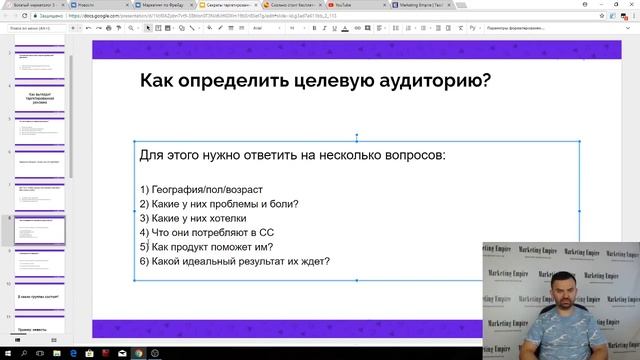Click the font size field
The width and height of the screenshot is (640, 360).
click(x=292, y=28)
